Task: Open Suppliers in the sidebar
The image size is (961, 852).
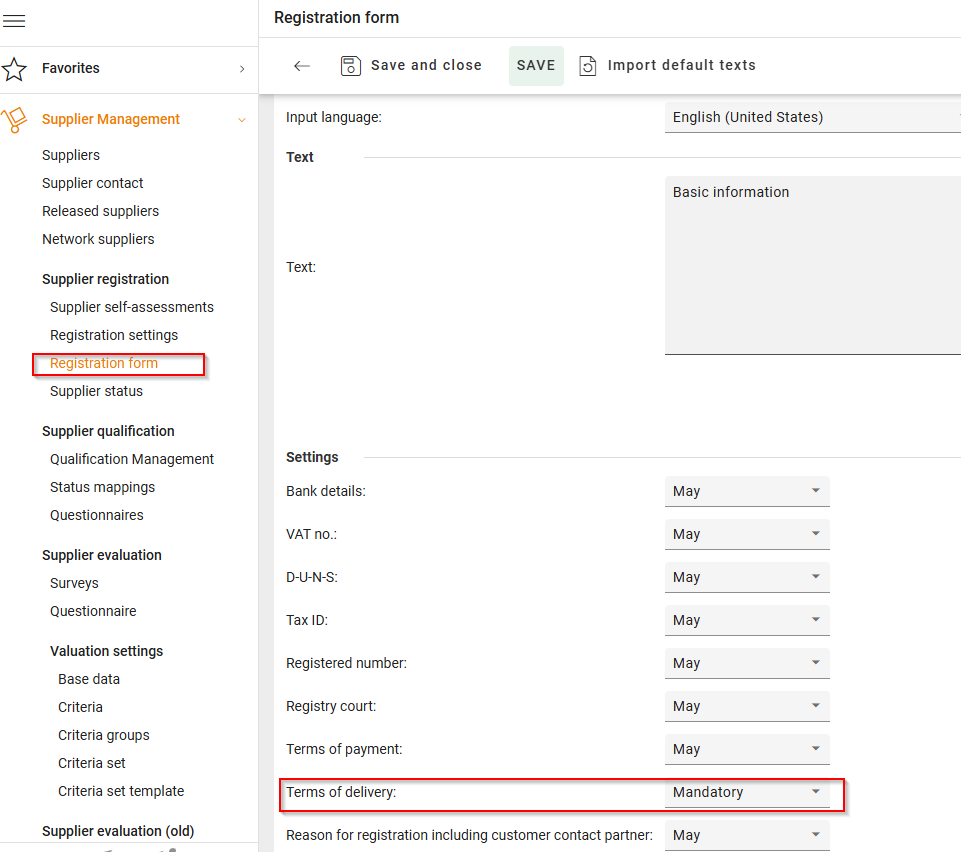Action: pyautogui.click(x=71, y=155)
